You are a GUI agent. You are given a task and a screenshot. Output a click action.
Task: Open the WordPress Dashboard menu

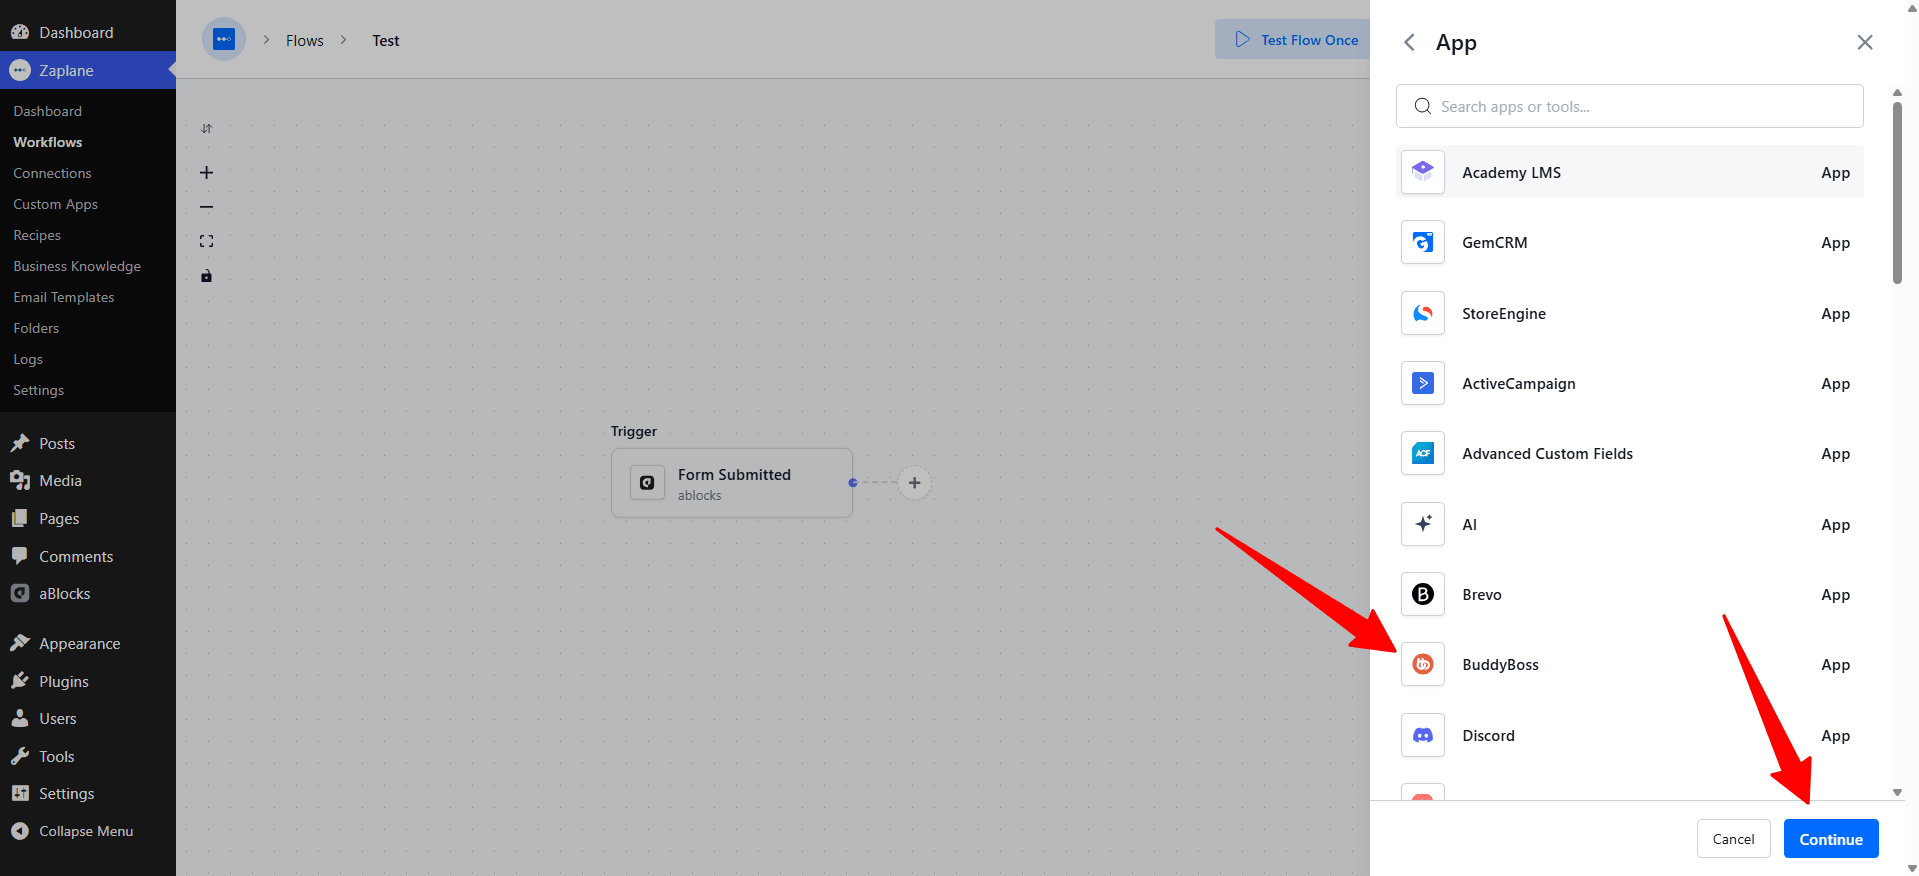point(88,32)
